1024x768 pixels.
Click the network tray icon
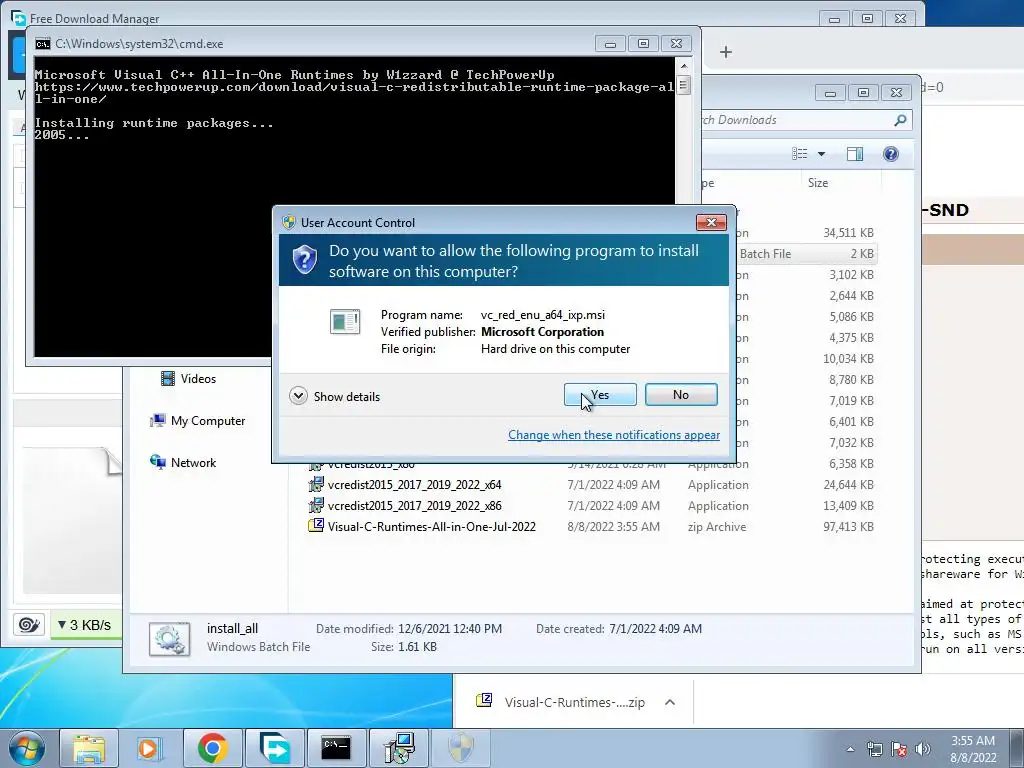[874, 749]
